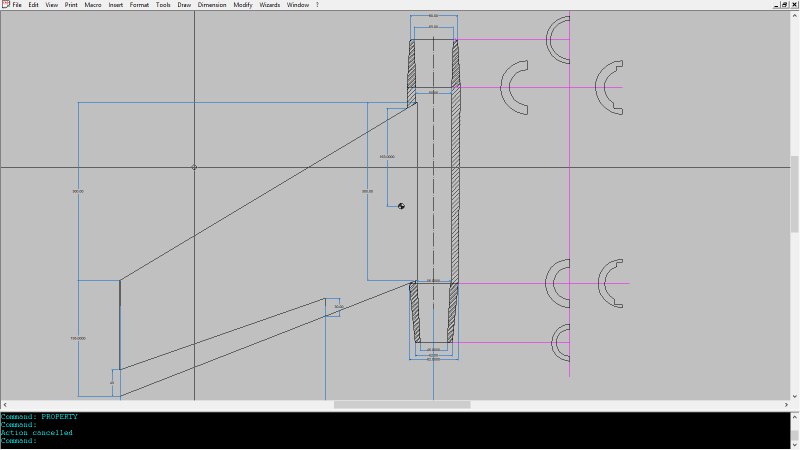
Task: Open the Dimension menu
Action: pos(212,5)
